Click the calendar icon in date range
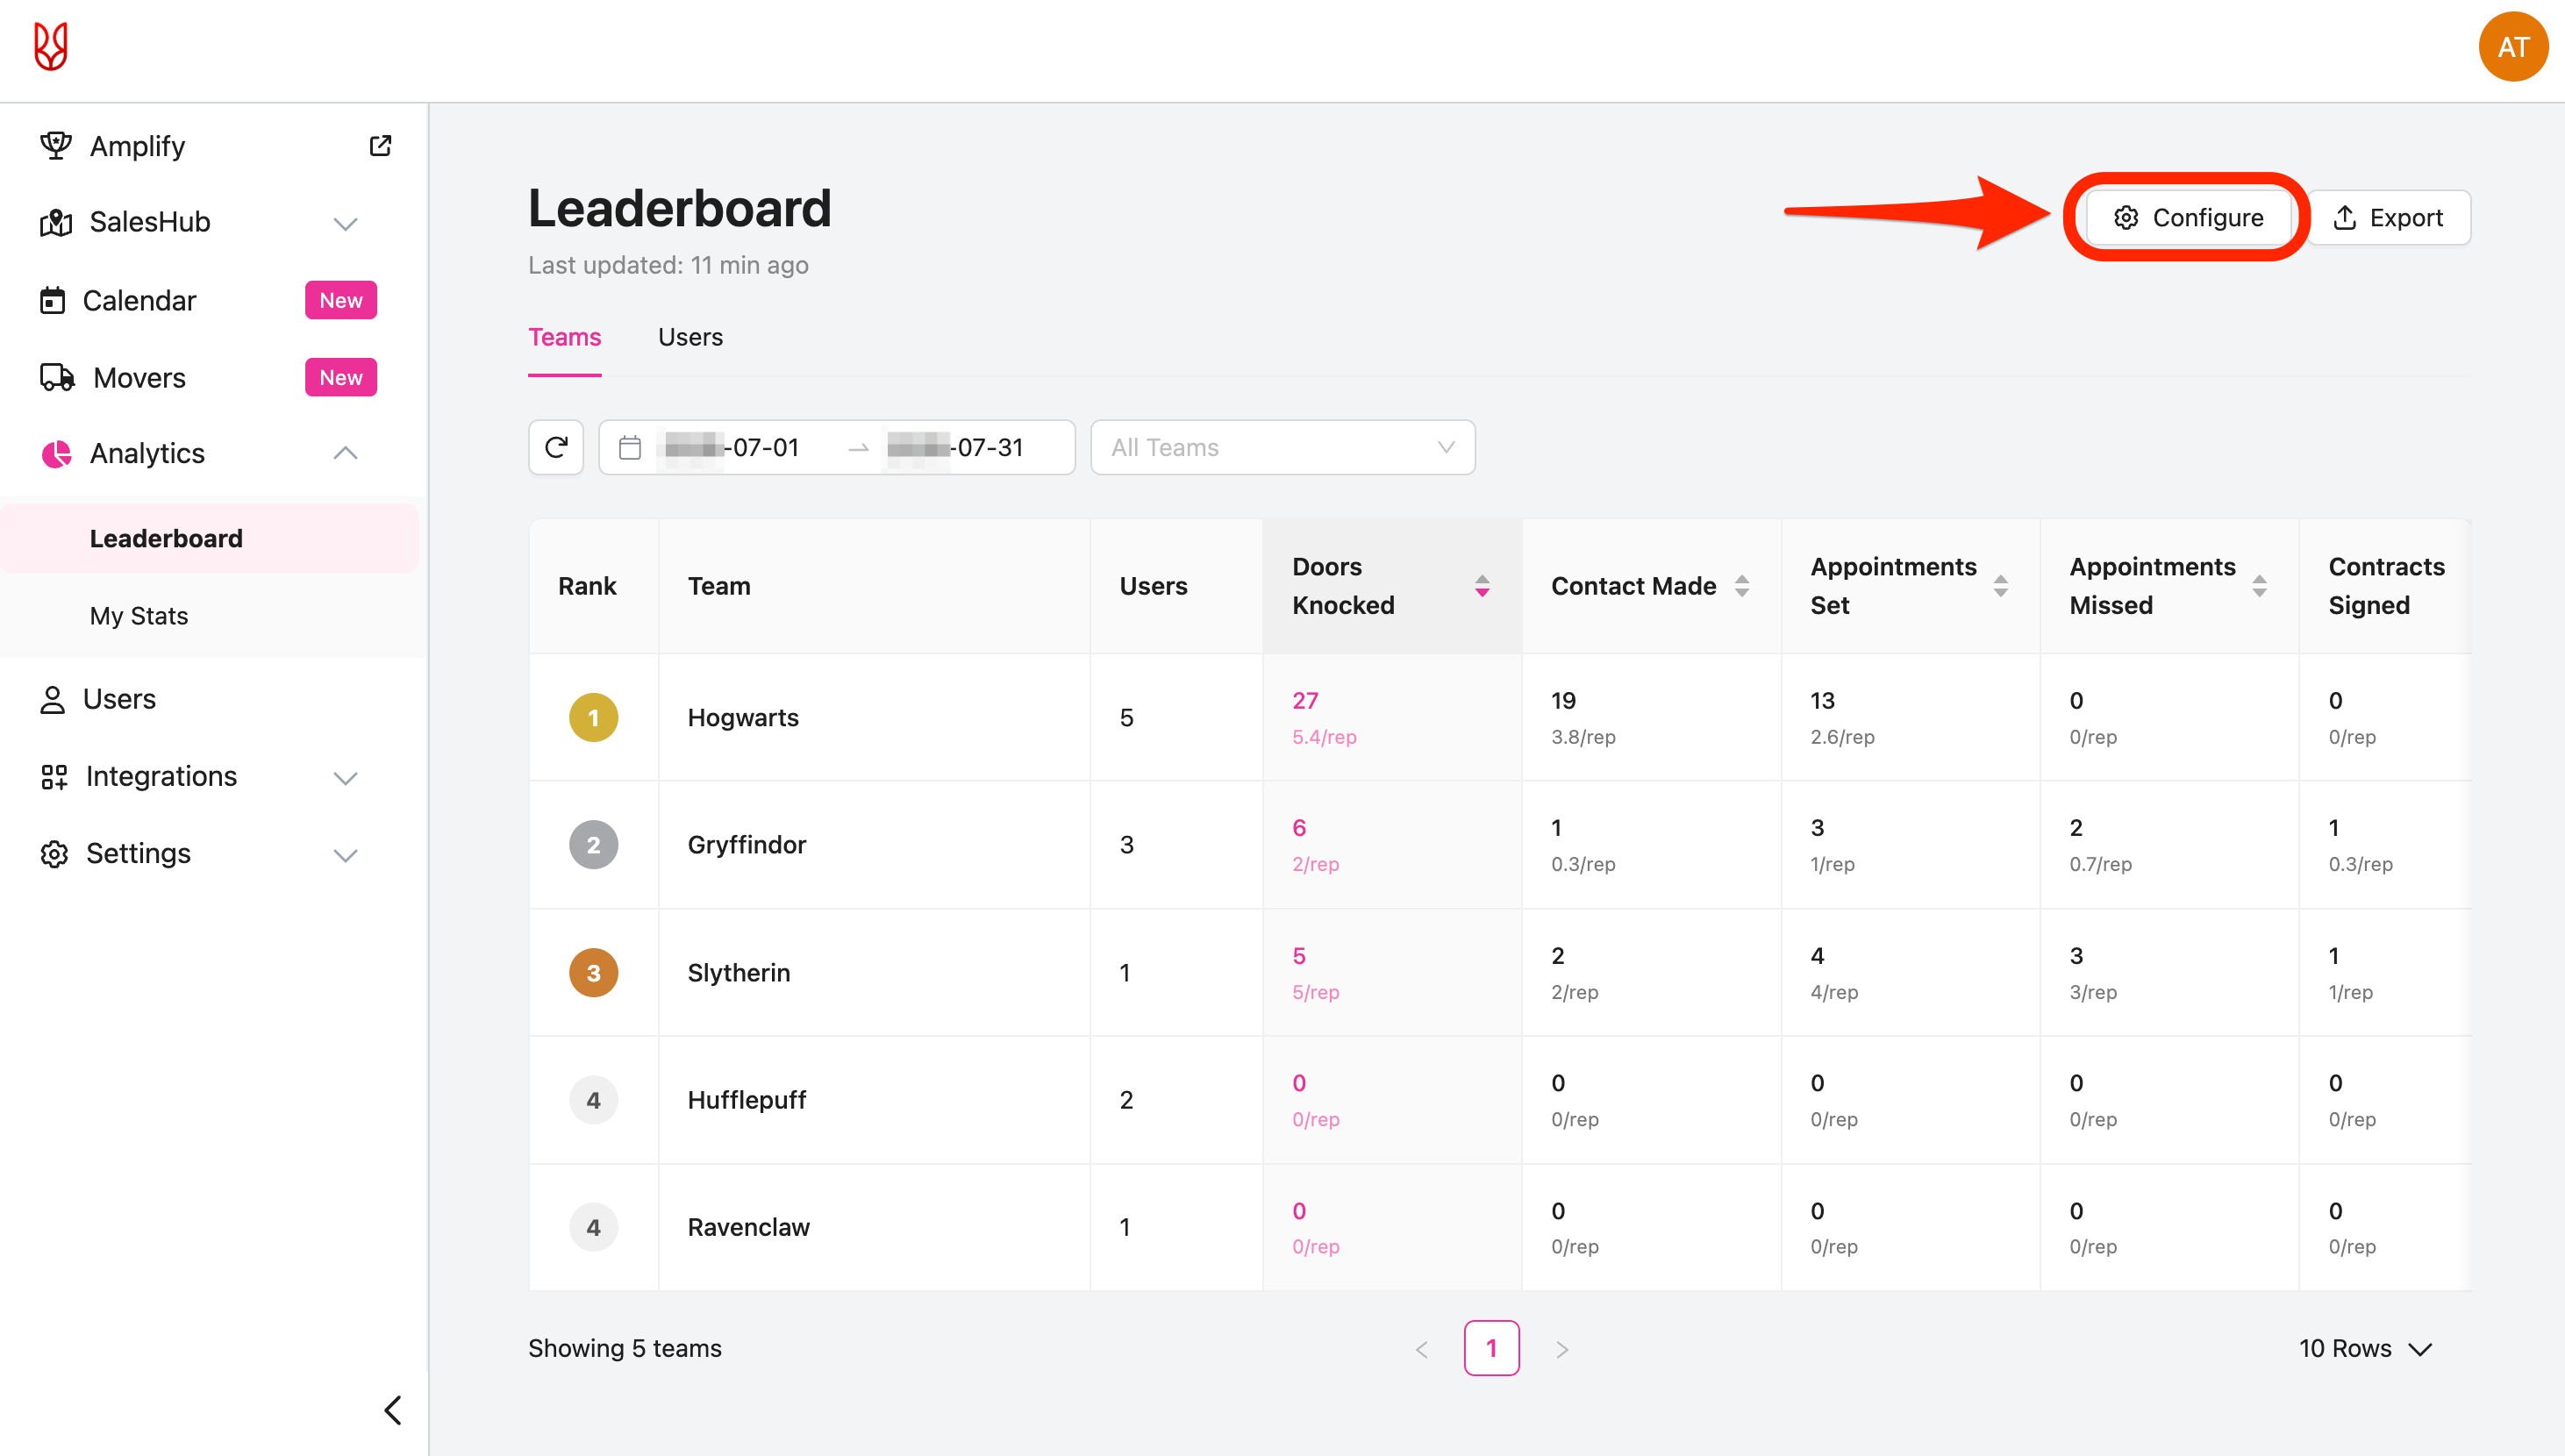The width and height of the screenshot is (2565, 1456). tap(630, 447)
